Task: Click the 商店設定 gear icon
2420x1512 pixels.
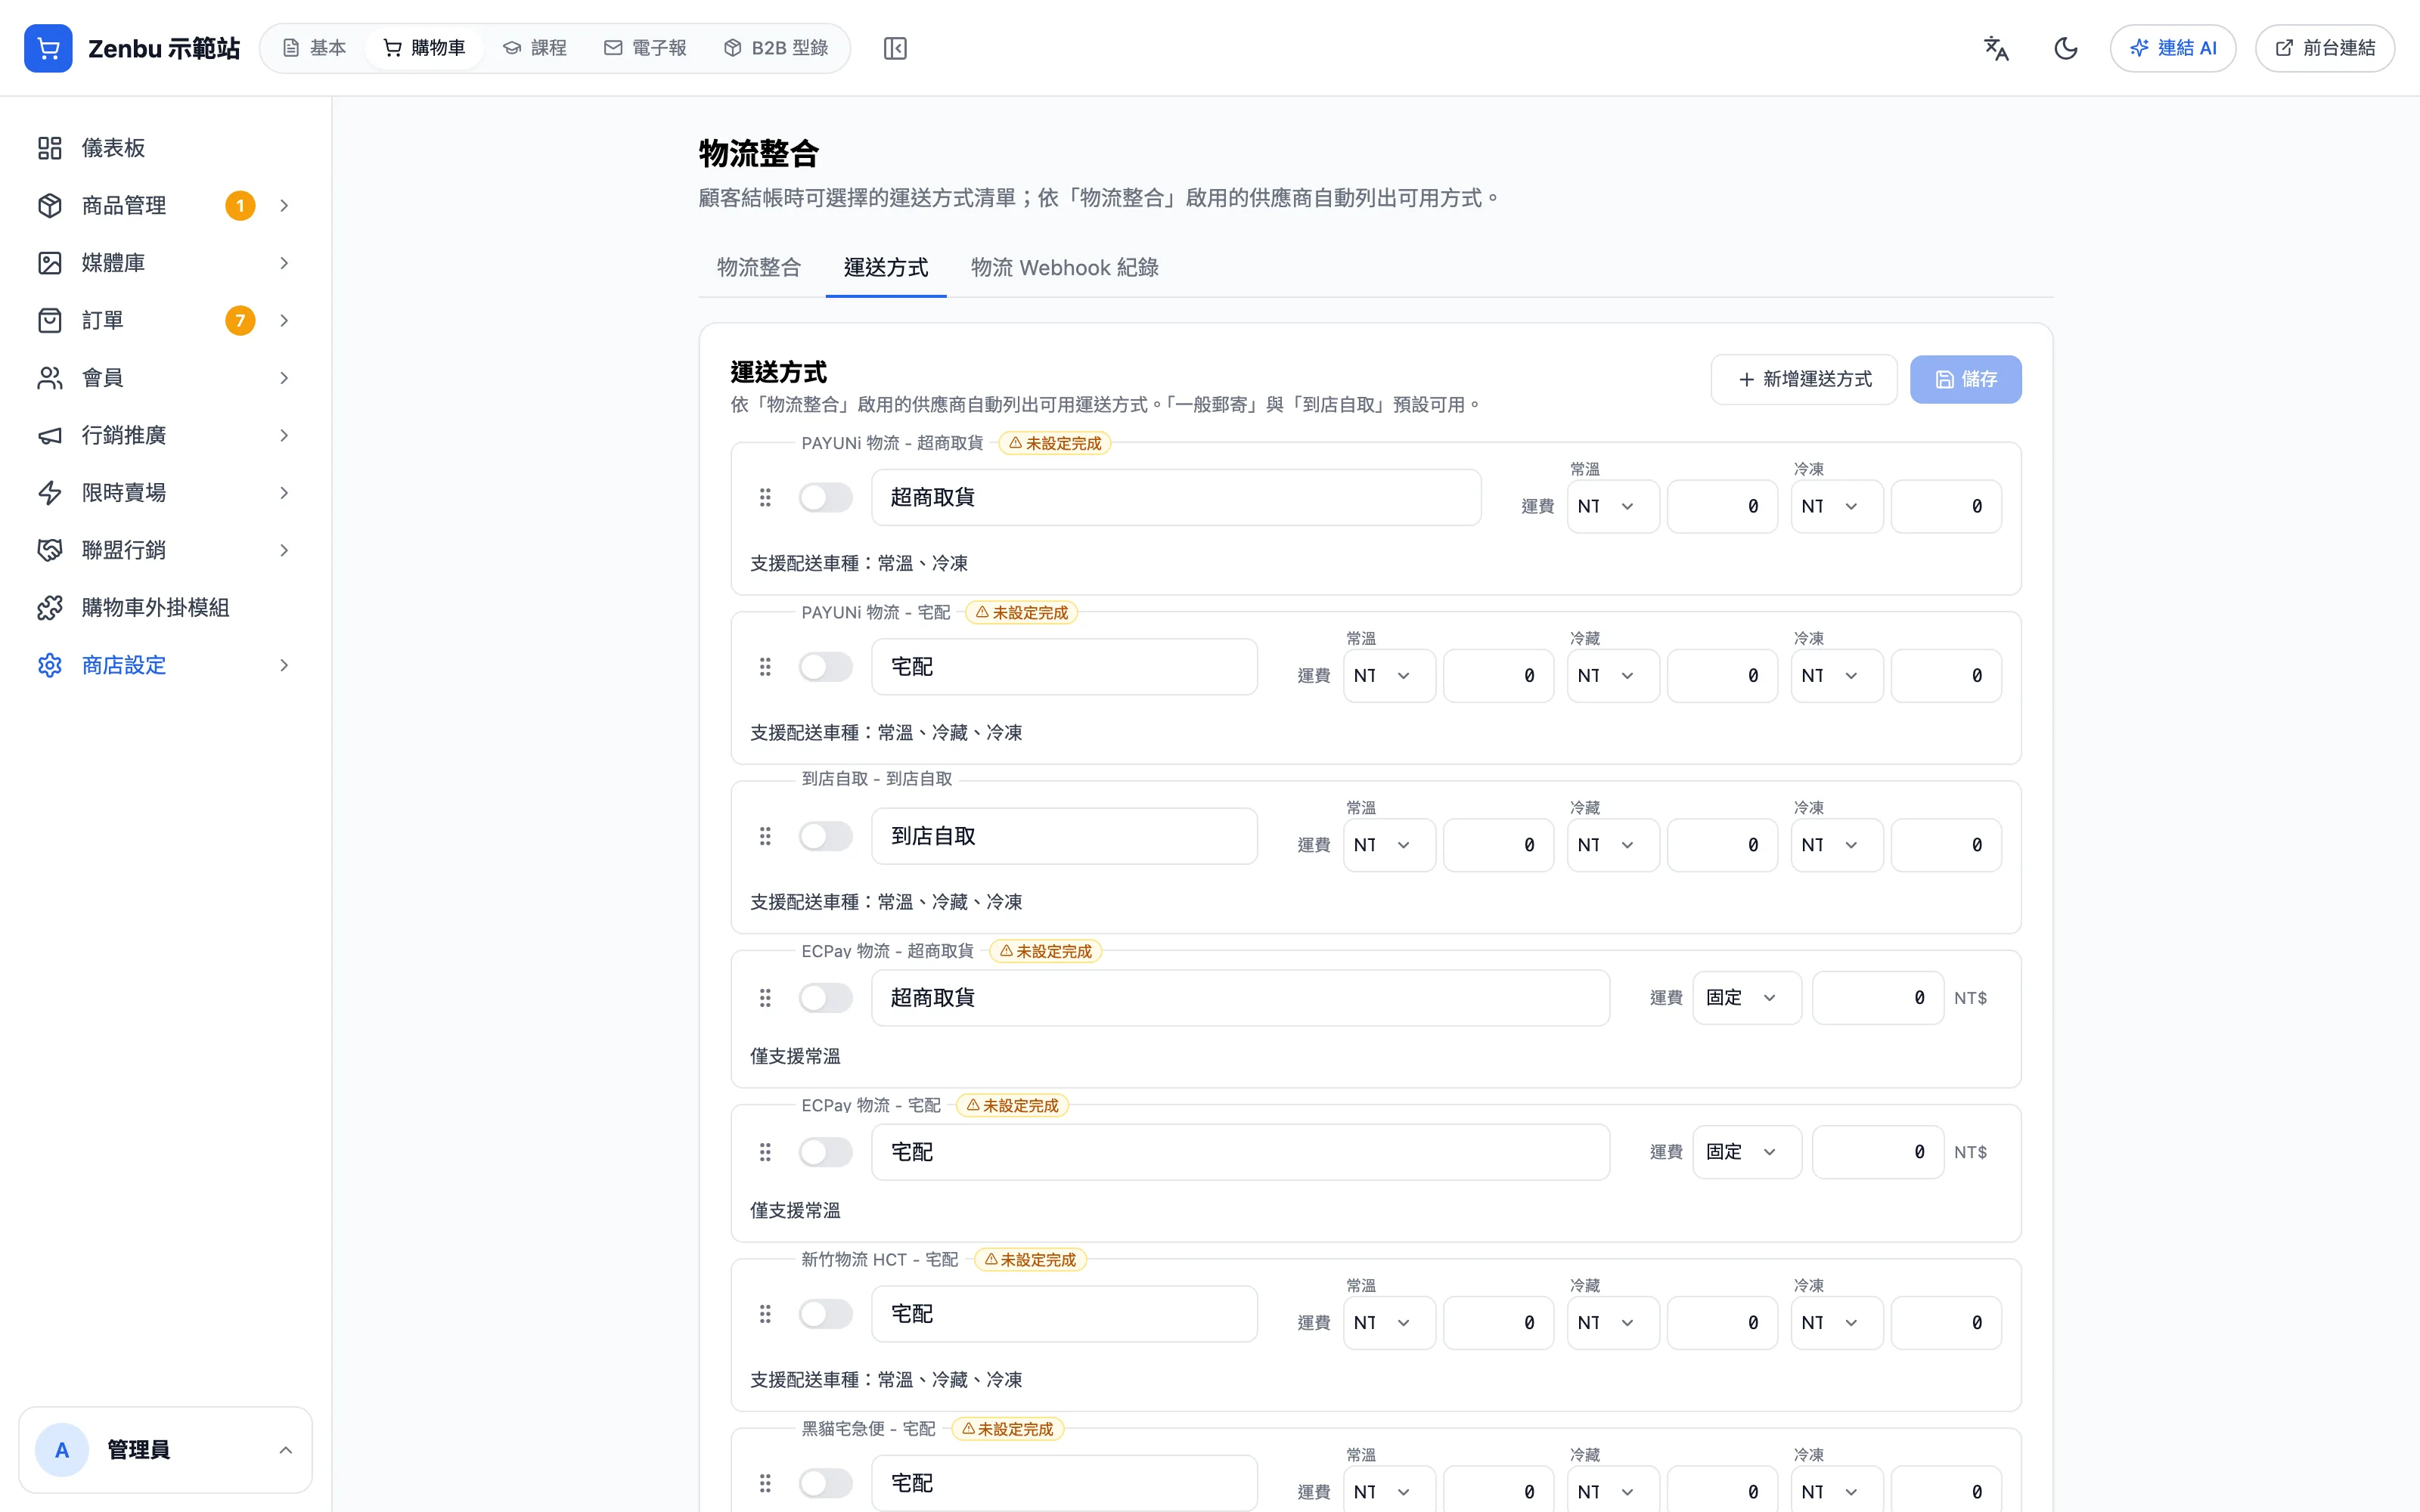Action: (x=50, y=665)
